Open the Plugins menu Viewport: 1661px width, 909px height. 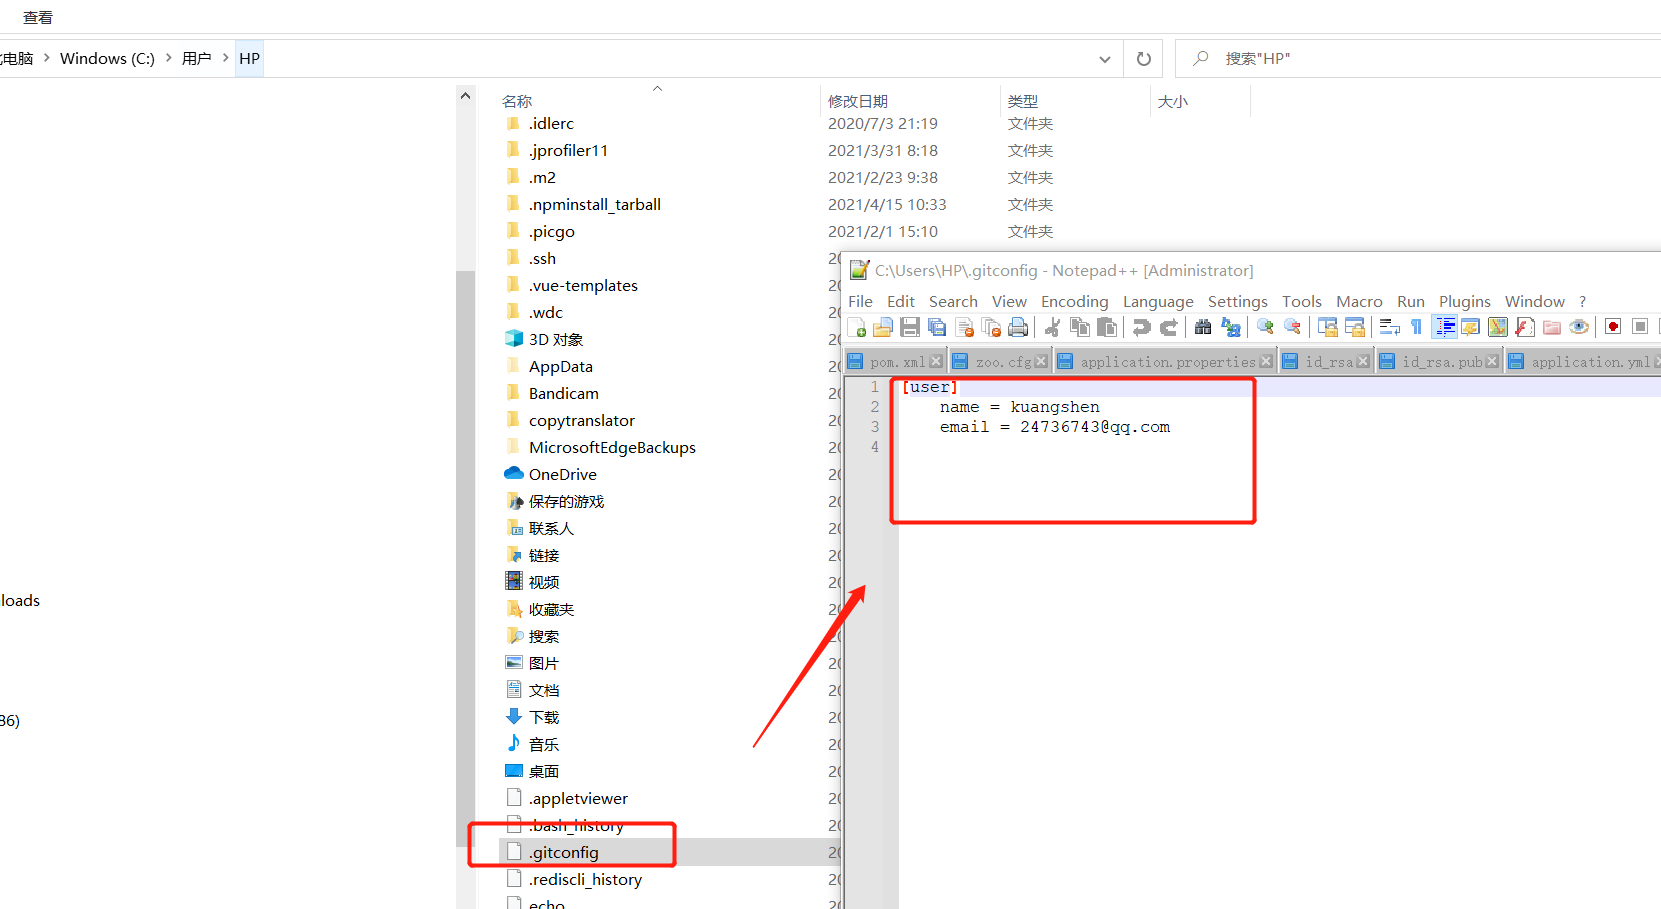(x=1465, y=301)
